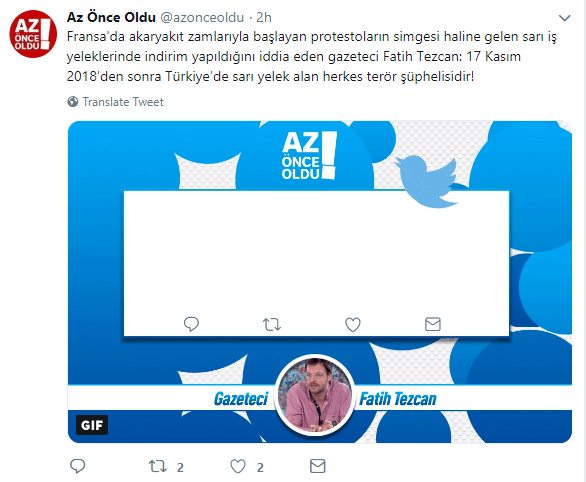Click the Az Önce Oldu logo in GIF
The width and height of the screenshot is (586, 482).
[309, 155]
